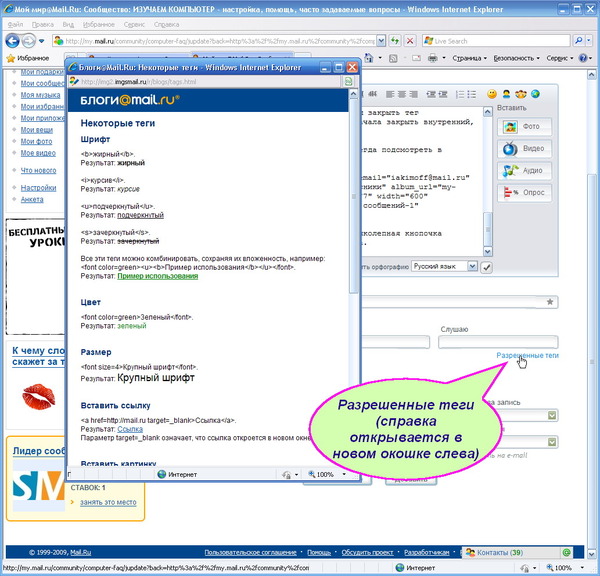Focus the Live Search input field
600x576 pixels.
(x=496, y=41)
